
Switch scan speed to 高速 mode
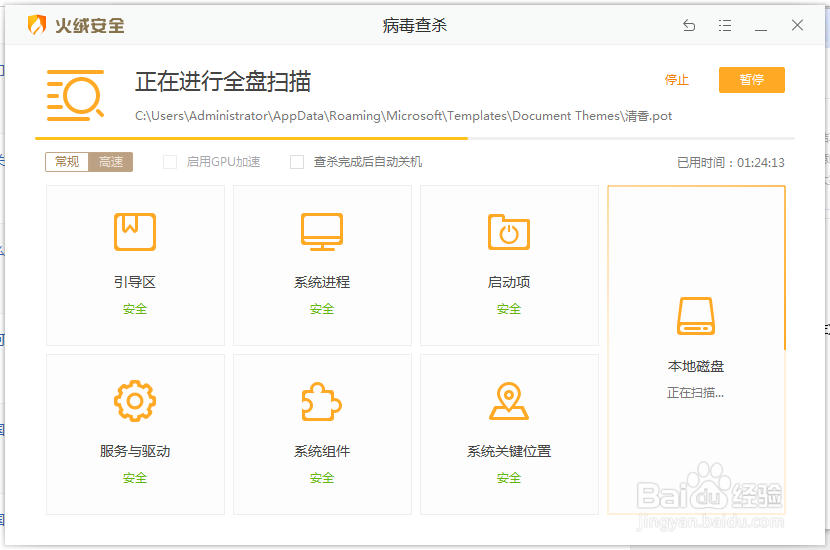111,161
